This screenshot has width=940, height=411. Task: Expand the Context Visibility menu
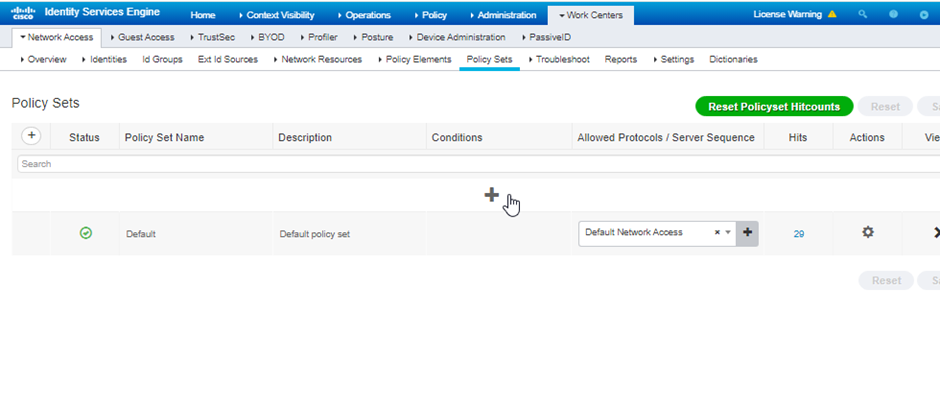pyautogui.click(x=276, y=15)
